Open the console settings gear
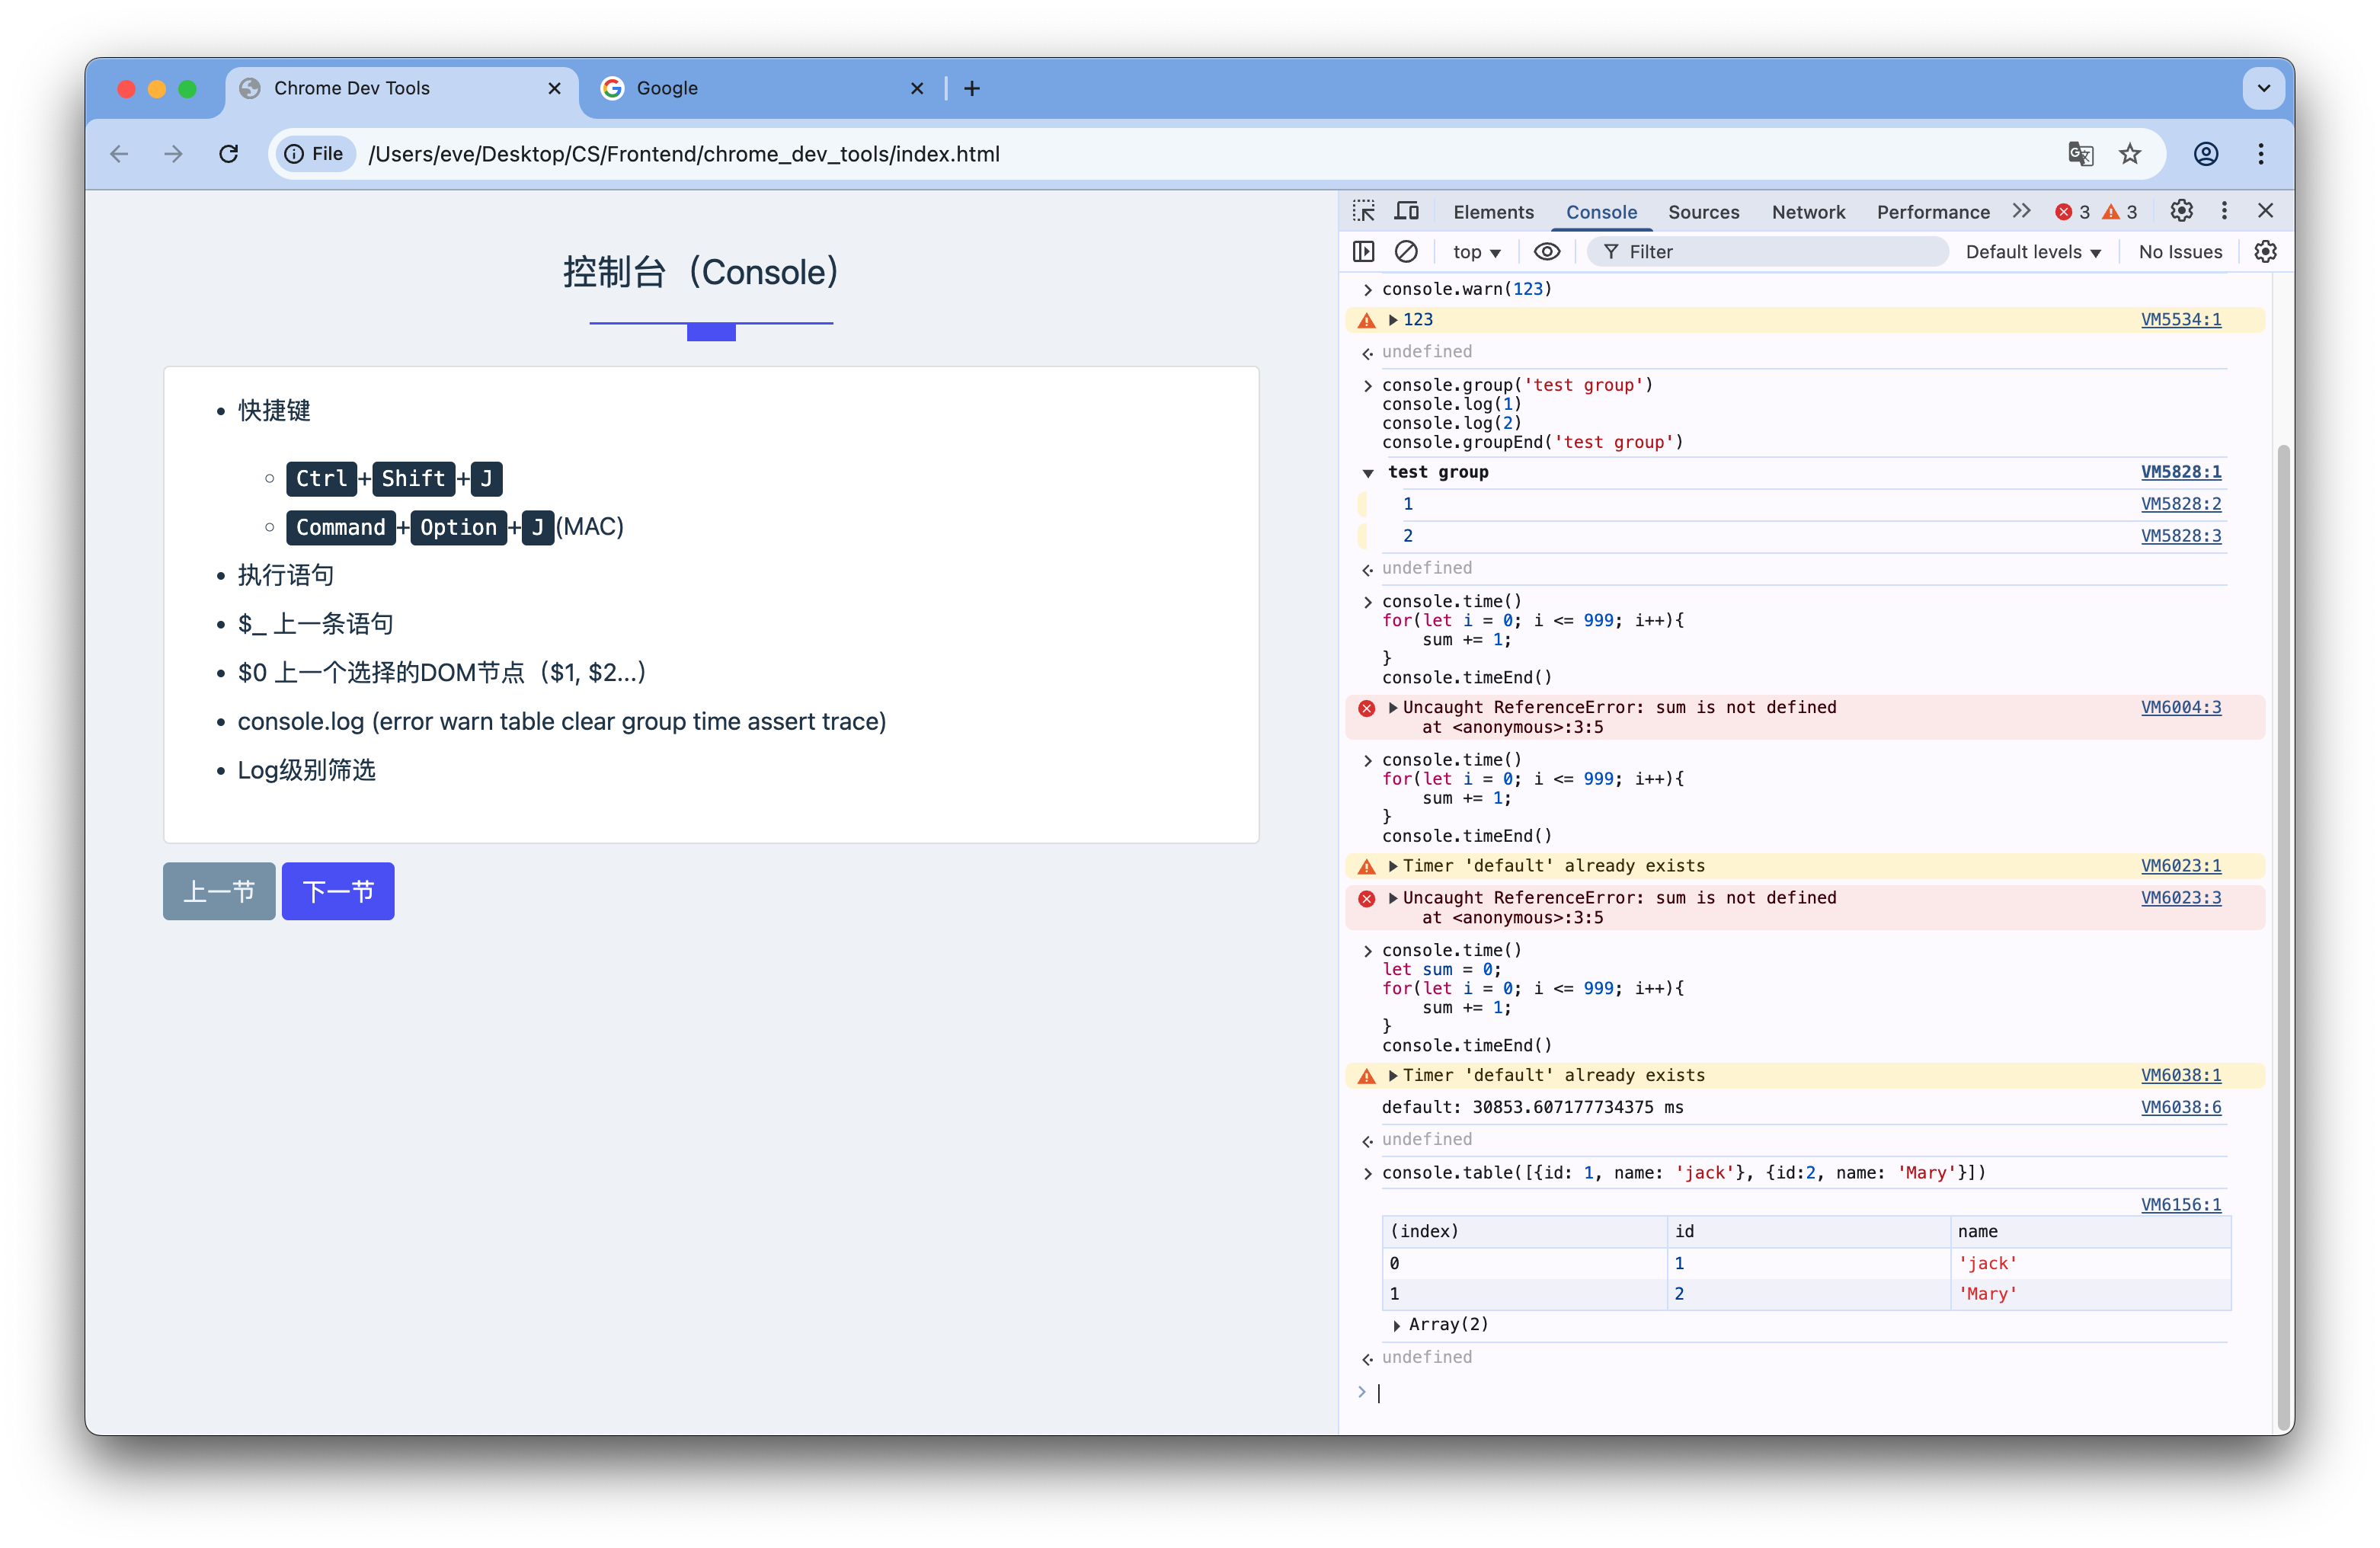The image size is (2380, 1548). [x=2265, y=251]
